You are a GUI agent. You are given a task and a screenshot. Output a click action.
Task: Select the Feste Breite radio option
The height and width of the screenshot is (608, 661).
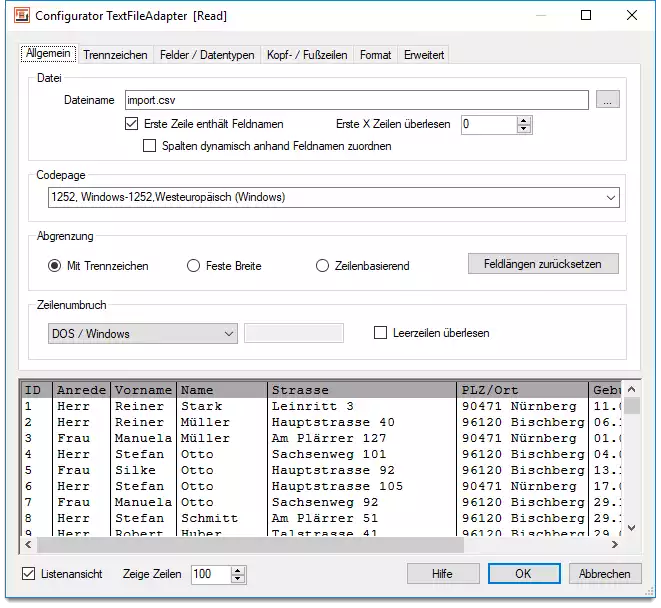click(x=194, y=266)
